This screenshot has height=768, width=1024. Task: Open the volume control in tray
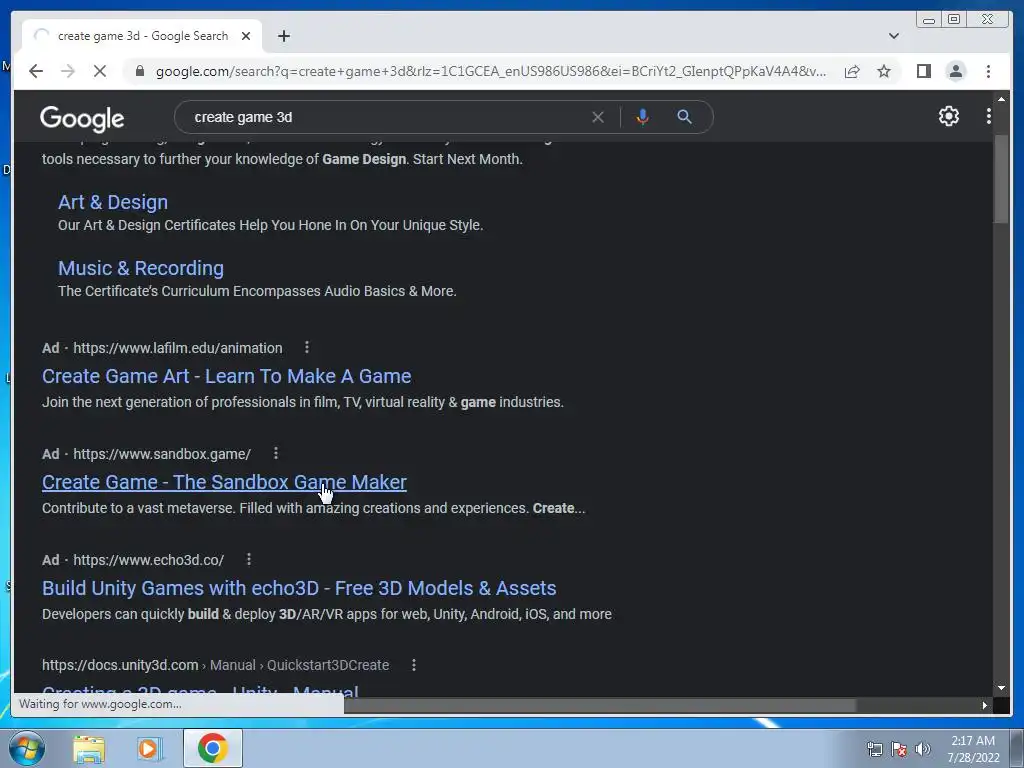point(923,749)
